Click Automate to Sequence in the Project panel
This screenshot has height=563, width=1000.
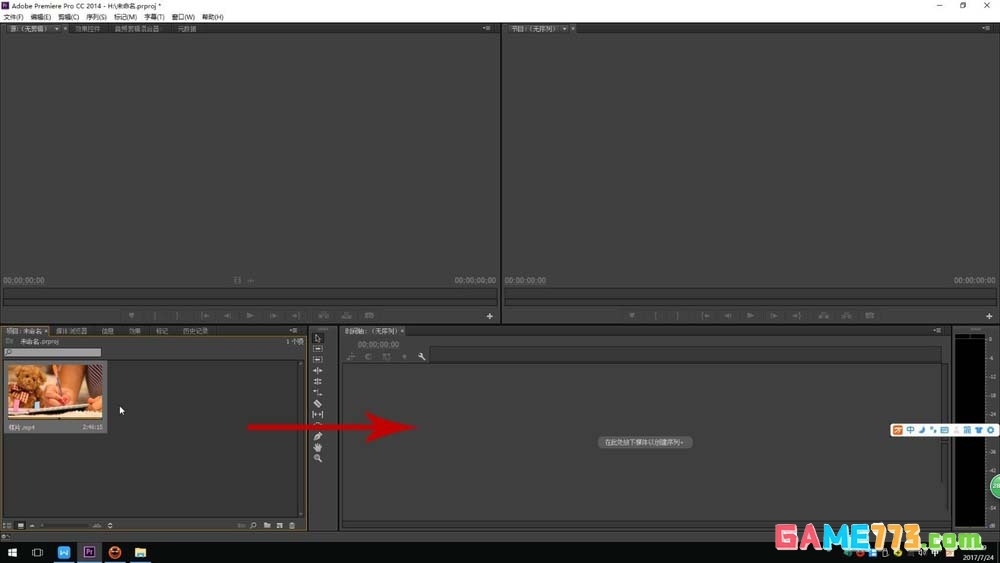point(241,525)
